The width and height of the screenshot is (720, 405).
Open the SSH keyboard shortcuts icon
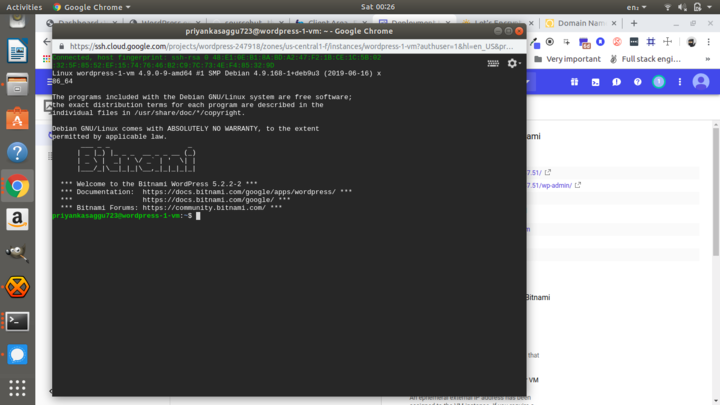point(493,63)
